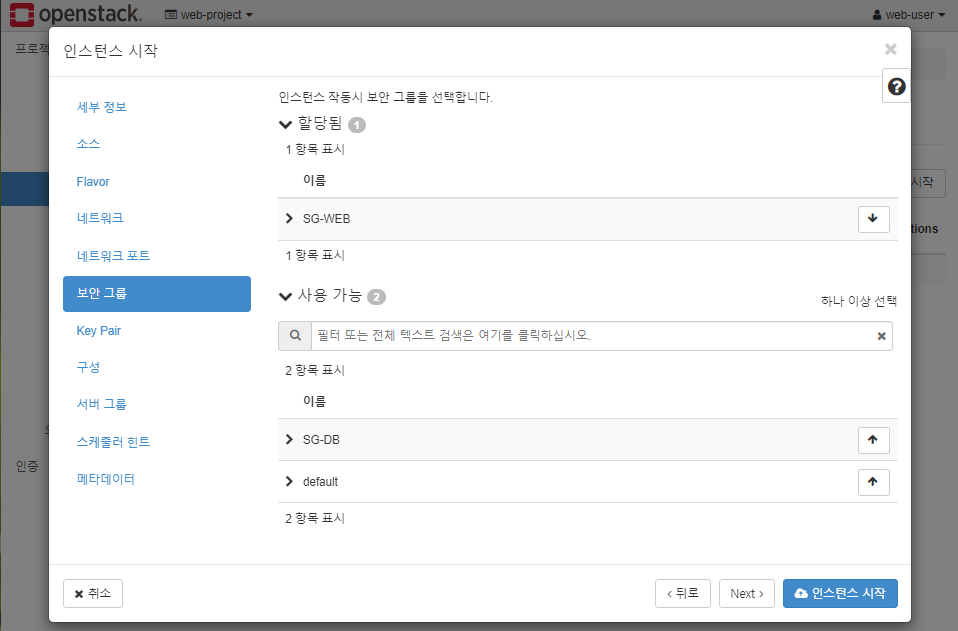Go to Flavor step

click(93, 181)
